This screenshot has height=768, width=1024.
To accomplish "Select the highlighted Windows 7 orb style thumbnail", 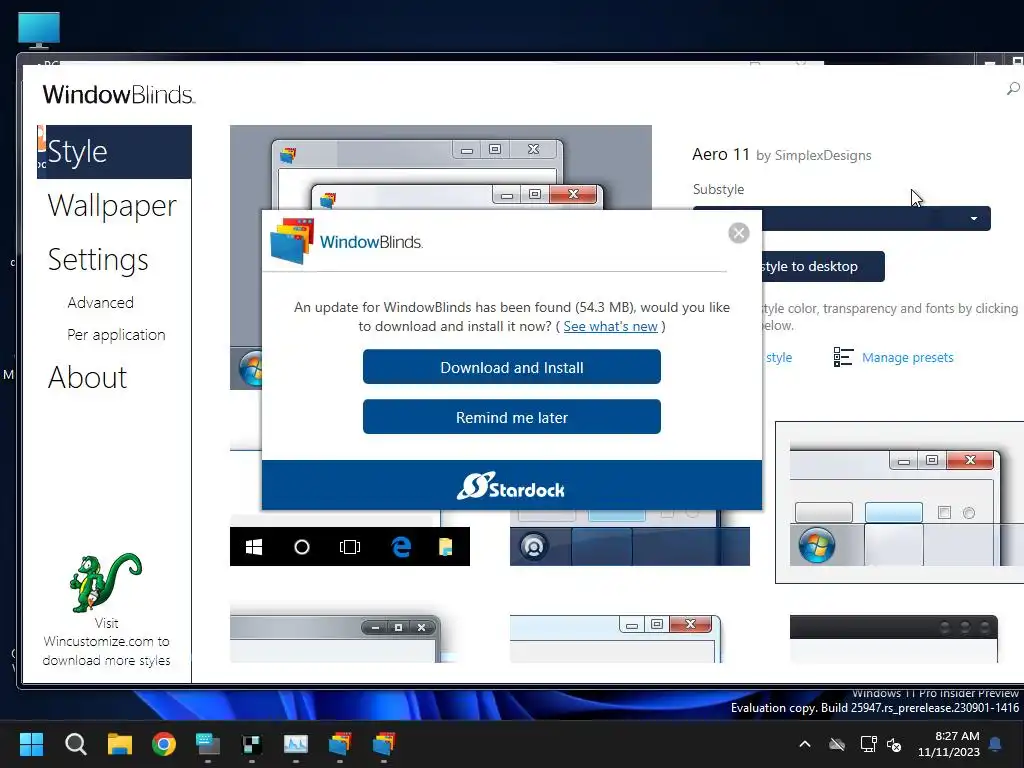I will (x=899, y=502).
